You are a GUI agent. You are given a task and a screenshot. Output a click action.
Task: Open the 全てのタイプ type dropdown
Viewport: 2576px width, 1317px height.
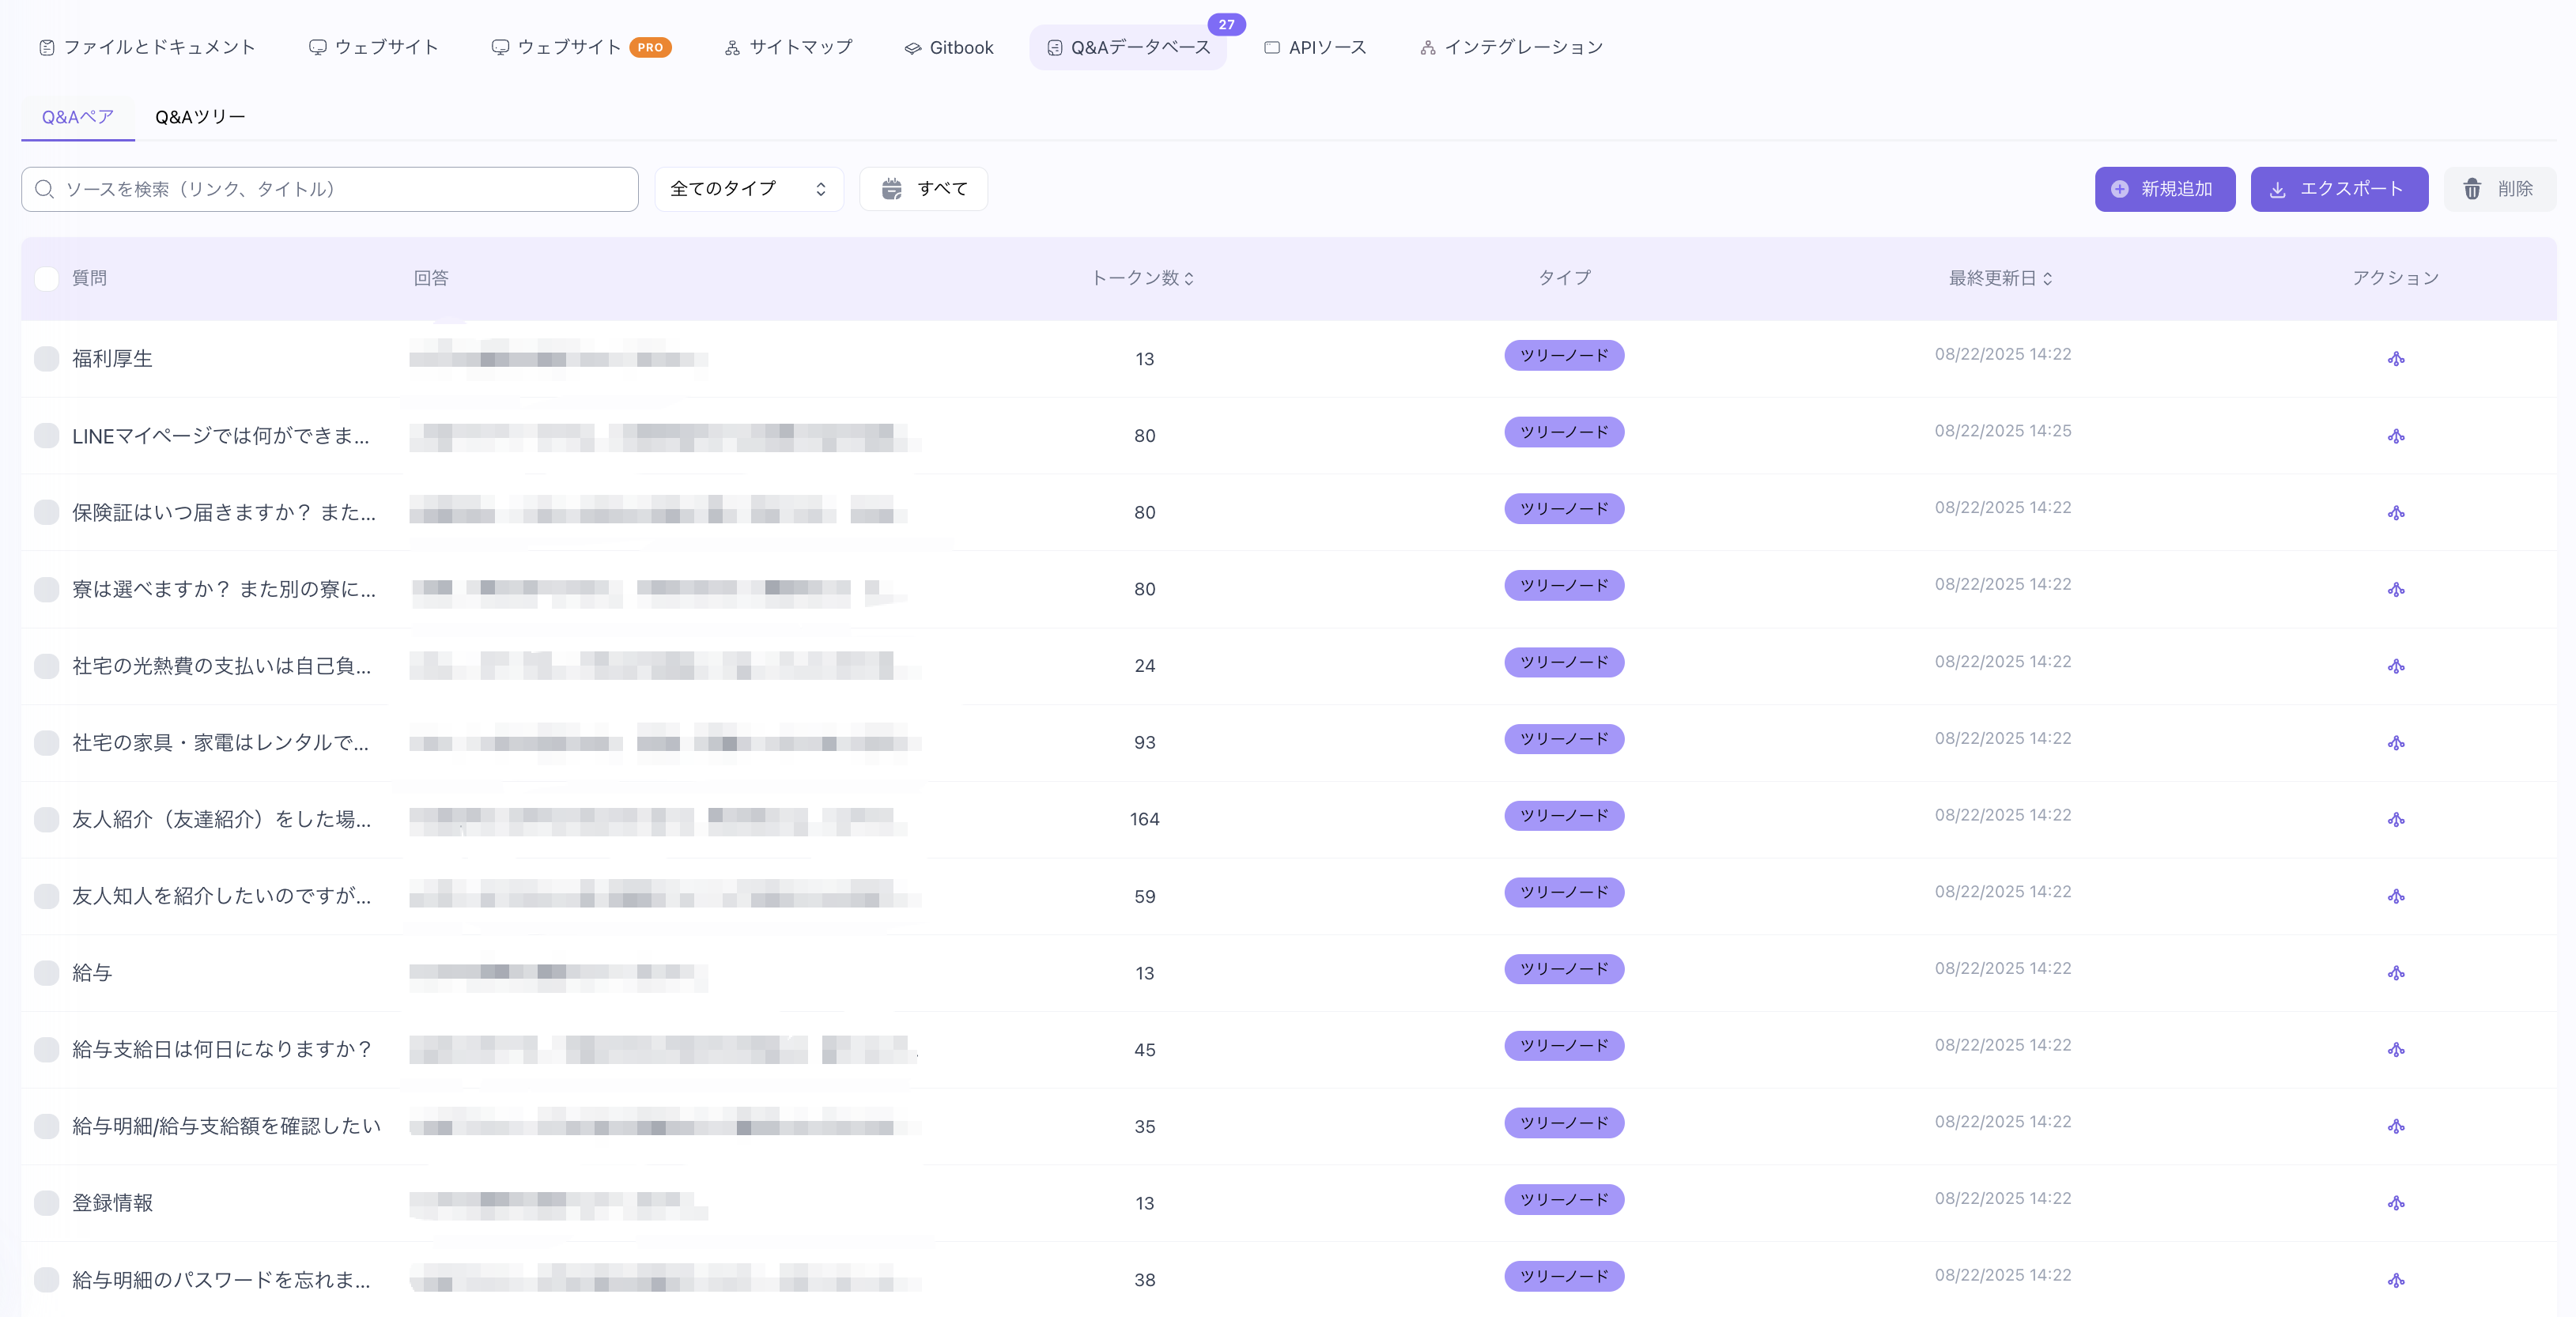(748, 189)
